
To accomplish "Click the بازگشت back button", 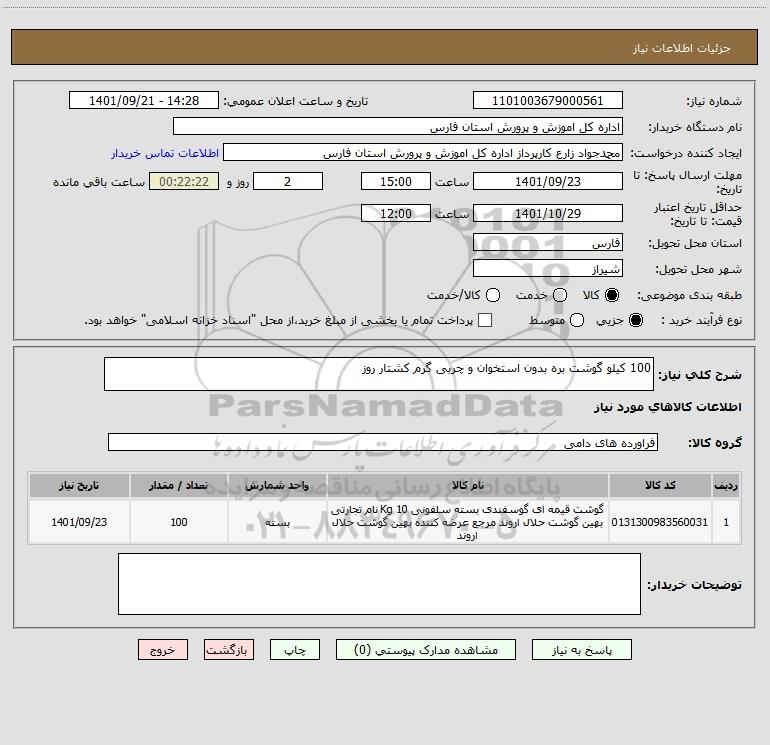I will [x=229, y=650].
